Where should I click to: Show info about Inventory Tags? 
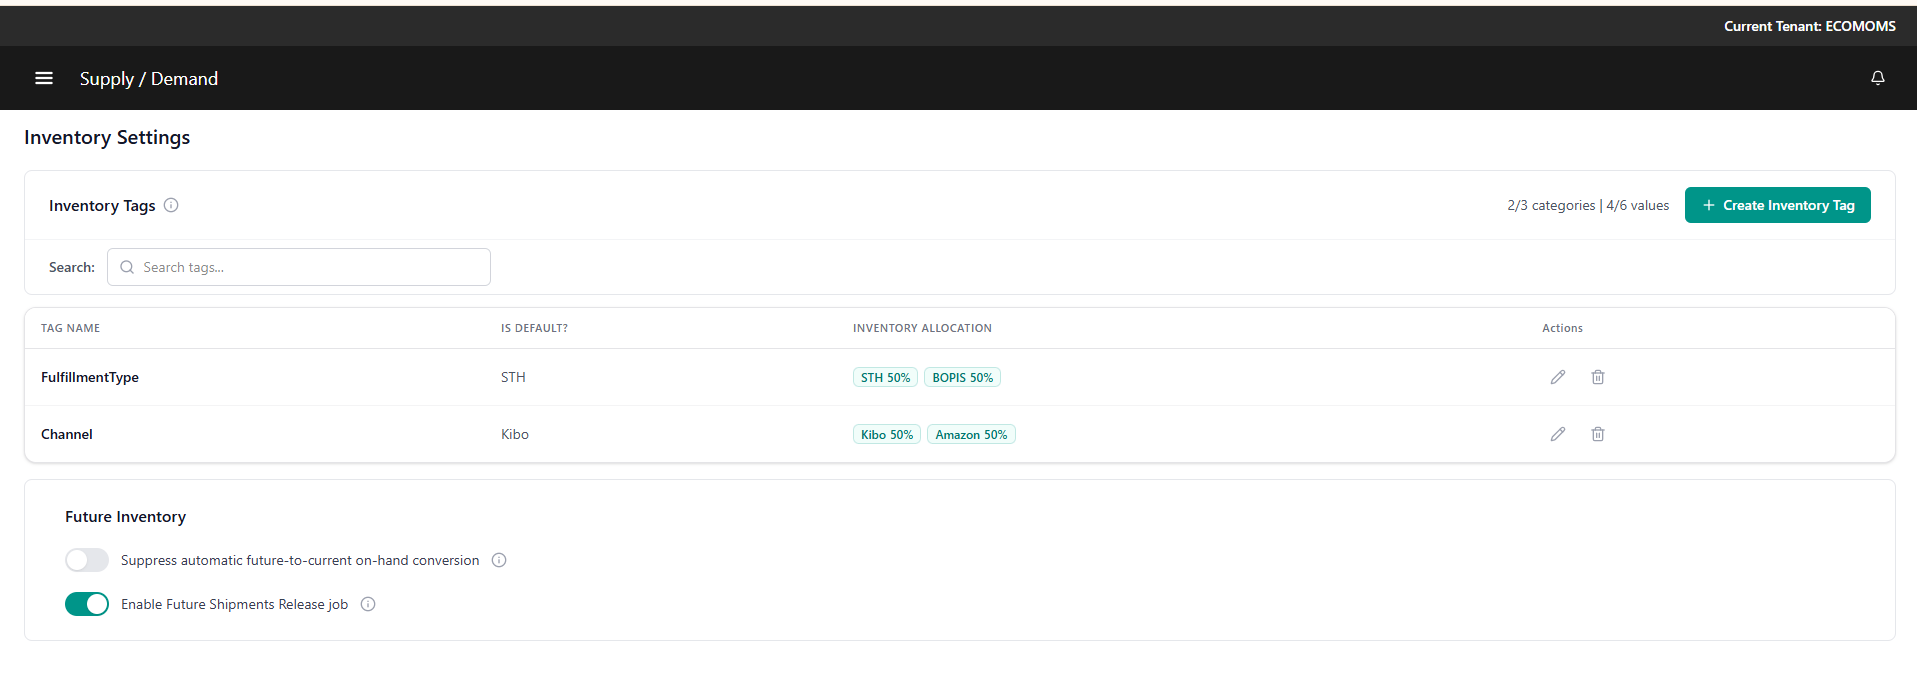(x=171, y=205)
